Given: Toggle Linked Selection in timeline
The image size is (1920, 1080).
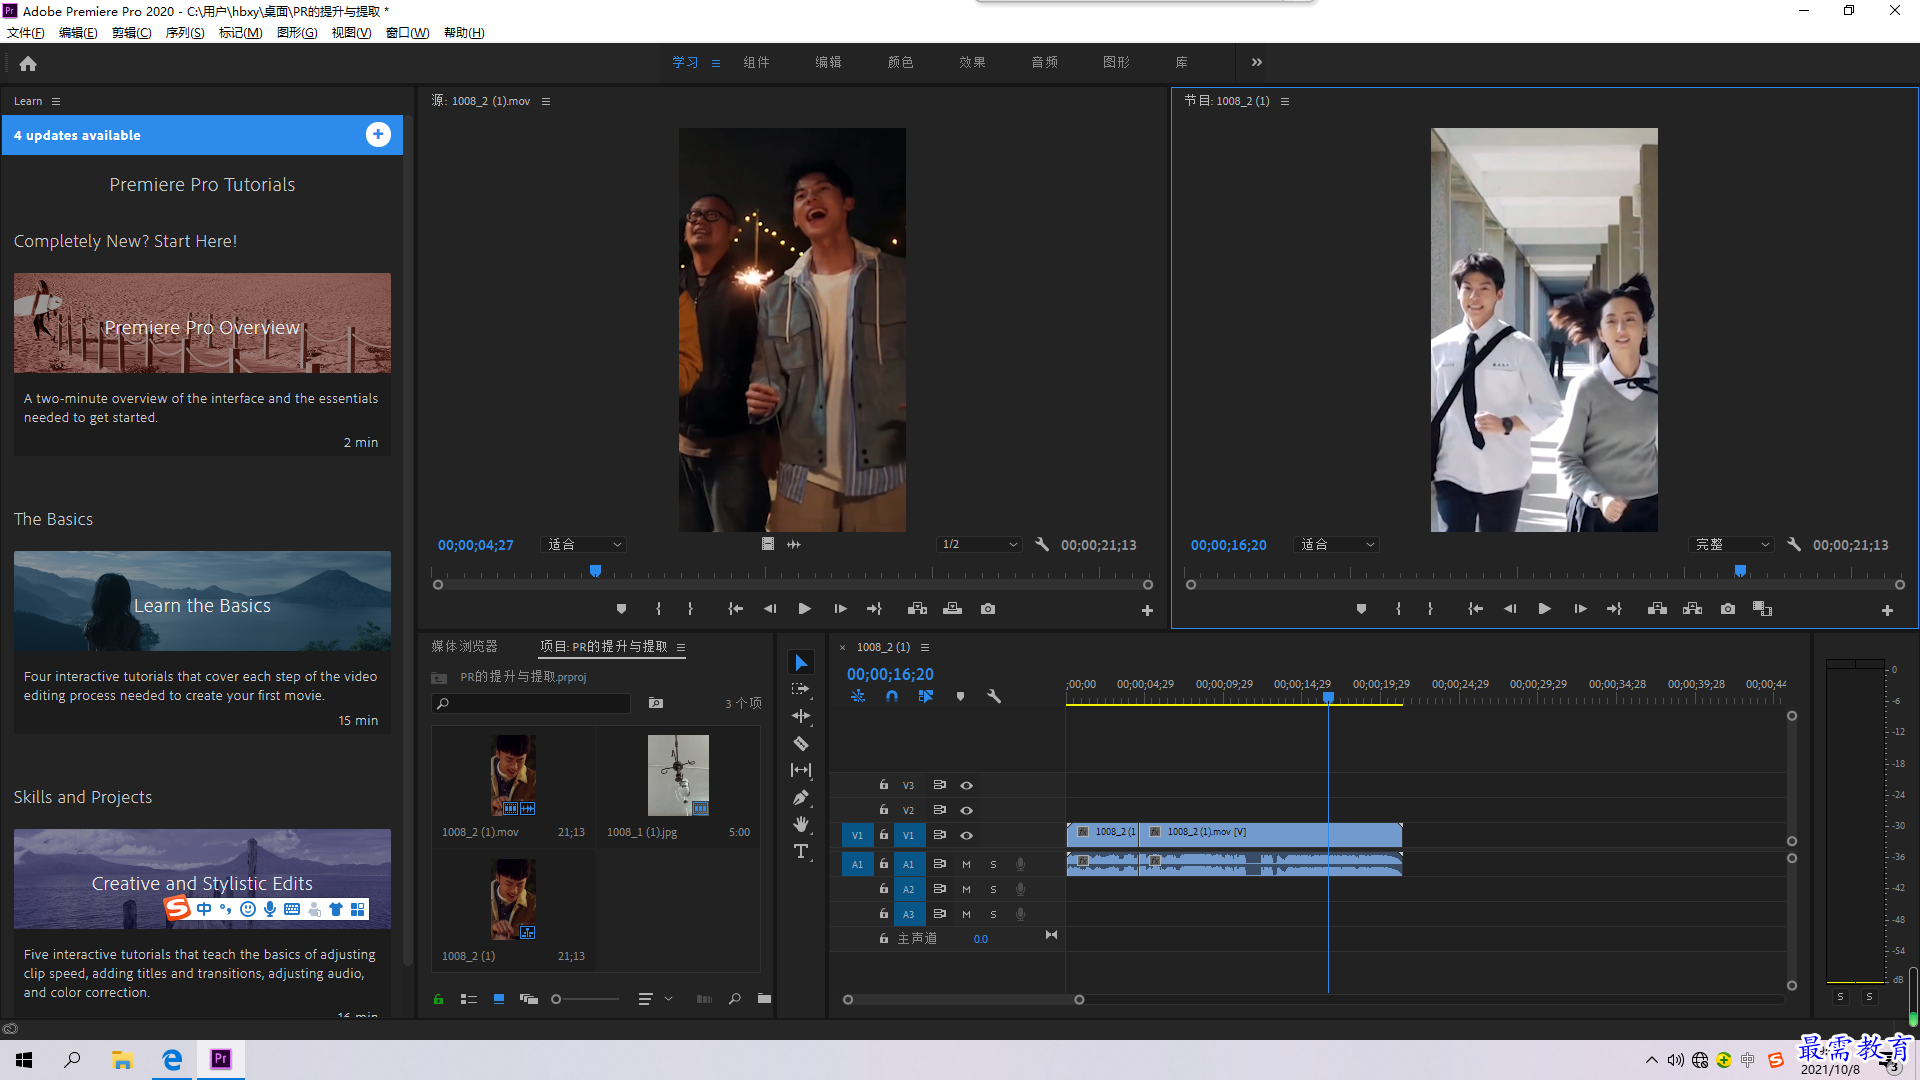Looking at the screenshot, I should coord(926,696).
